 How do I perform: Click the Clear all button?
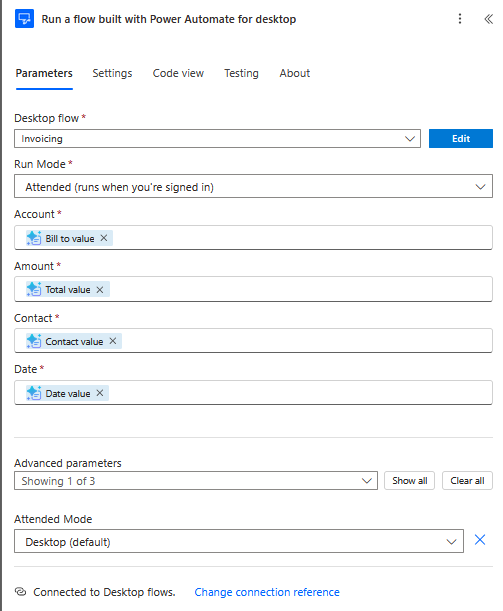467,481
